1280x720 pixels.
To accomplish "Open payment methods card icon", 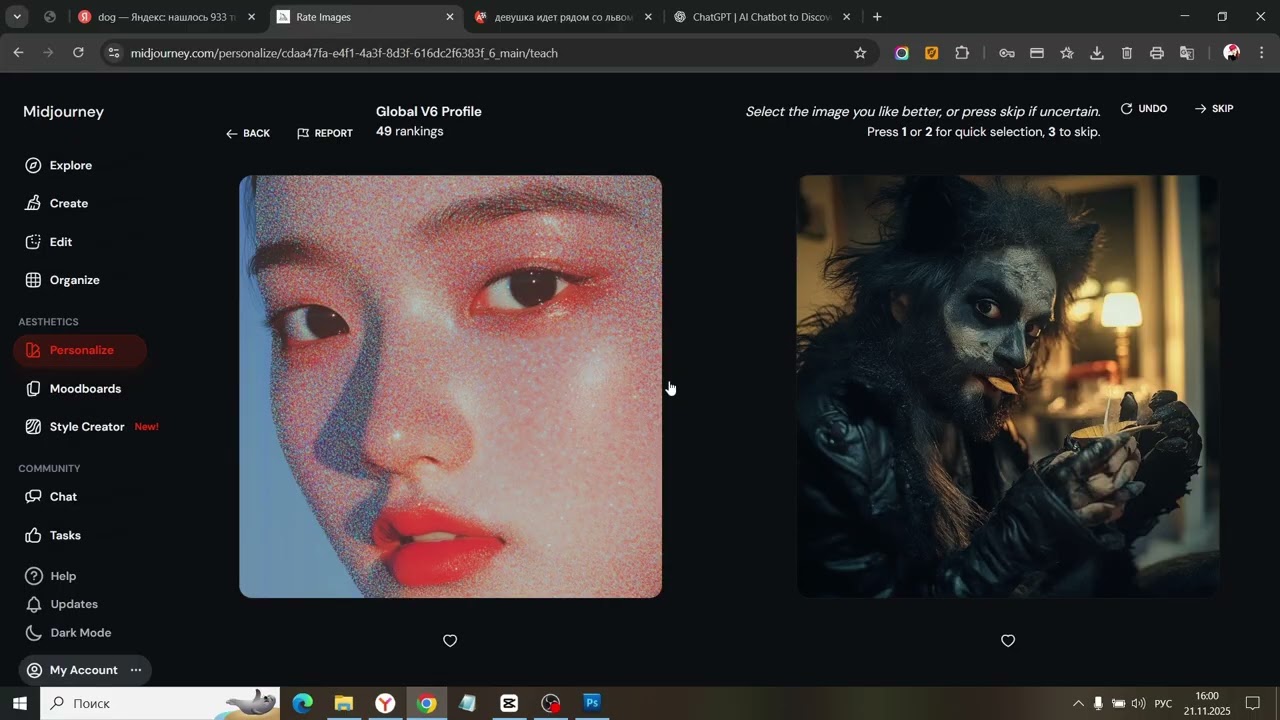I will click(1037, 53).
